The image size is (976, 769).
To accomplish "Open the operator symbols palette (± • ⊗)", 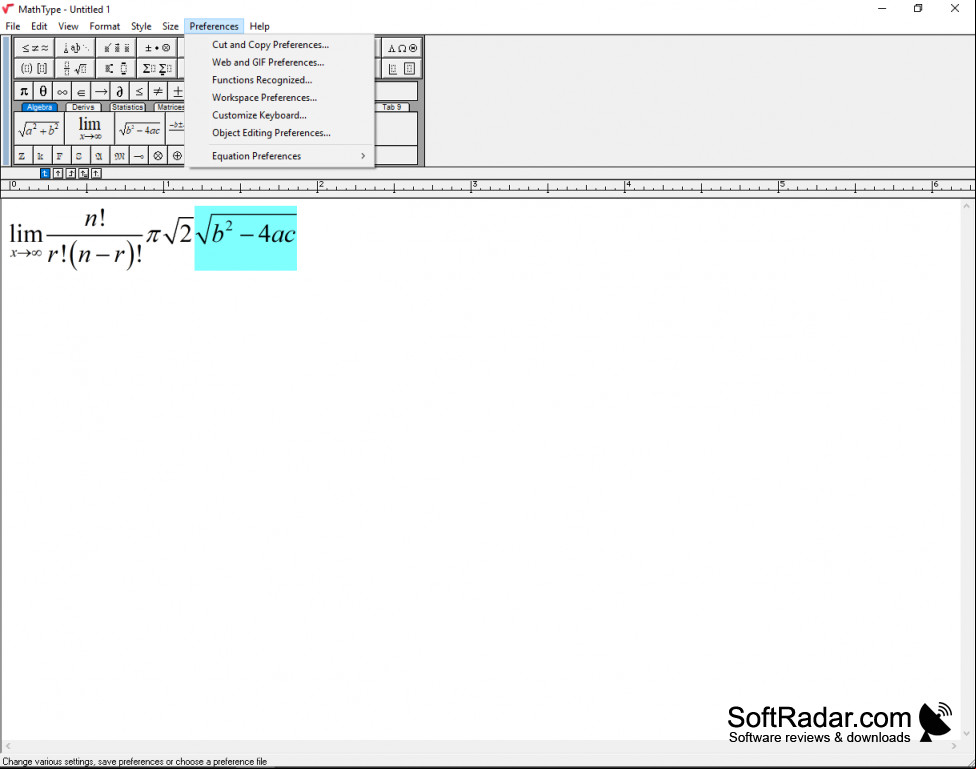I will 157,48.
